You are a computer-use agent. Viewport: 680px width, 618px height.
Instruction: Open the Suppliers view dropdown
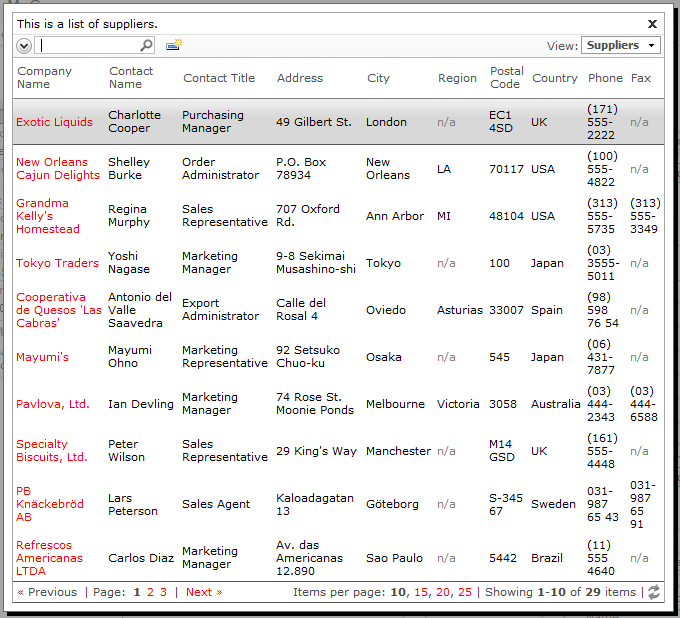621,45
